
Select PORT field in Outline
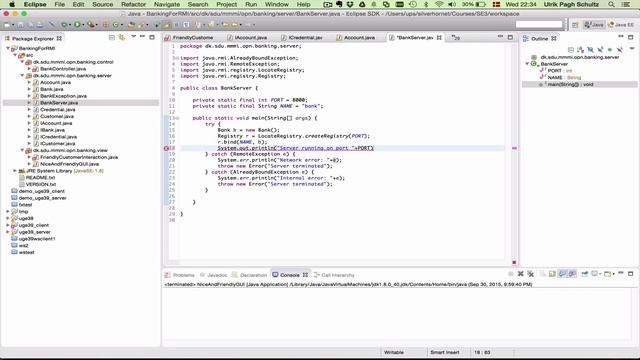coord(561,71)
